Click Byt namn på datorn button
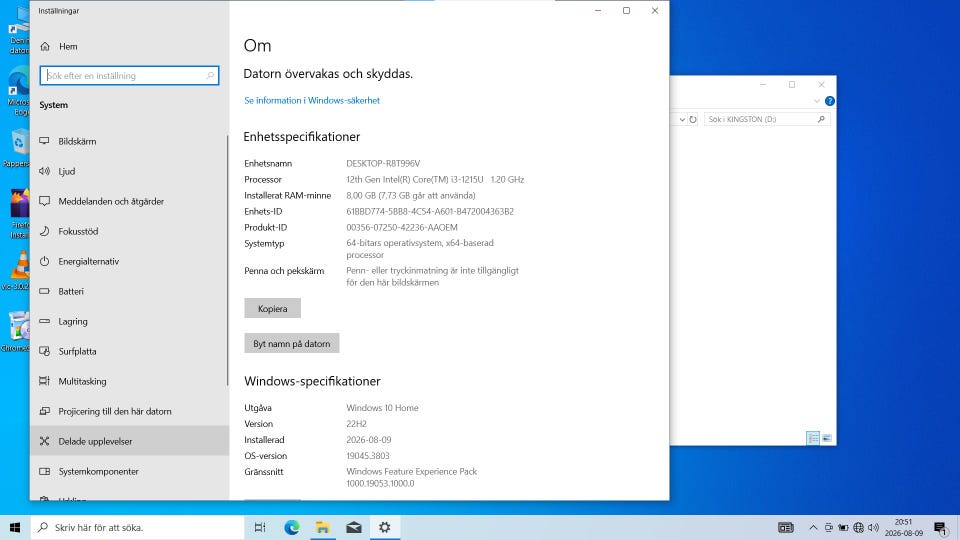Image resolution: width=960 pixels, height=540 pixels. coord(291,343)
